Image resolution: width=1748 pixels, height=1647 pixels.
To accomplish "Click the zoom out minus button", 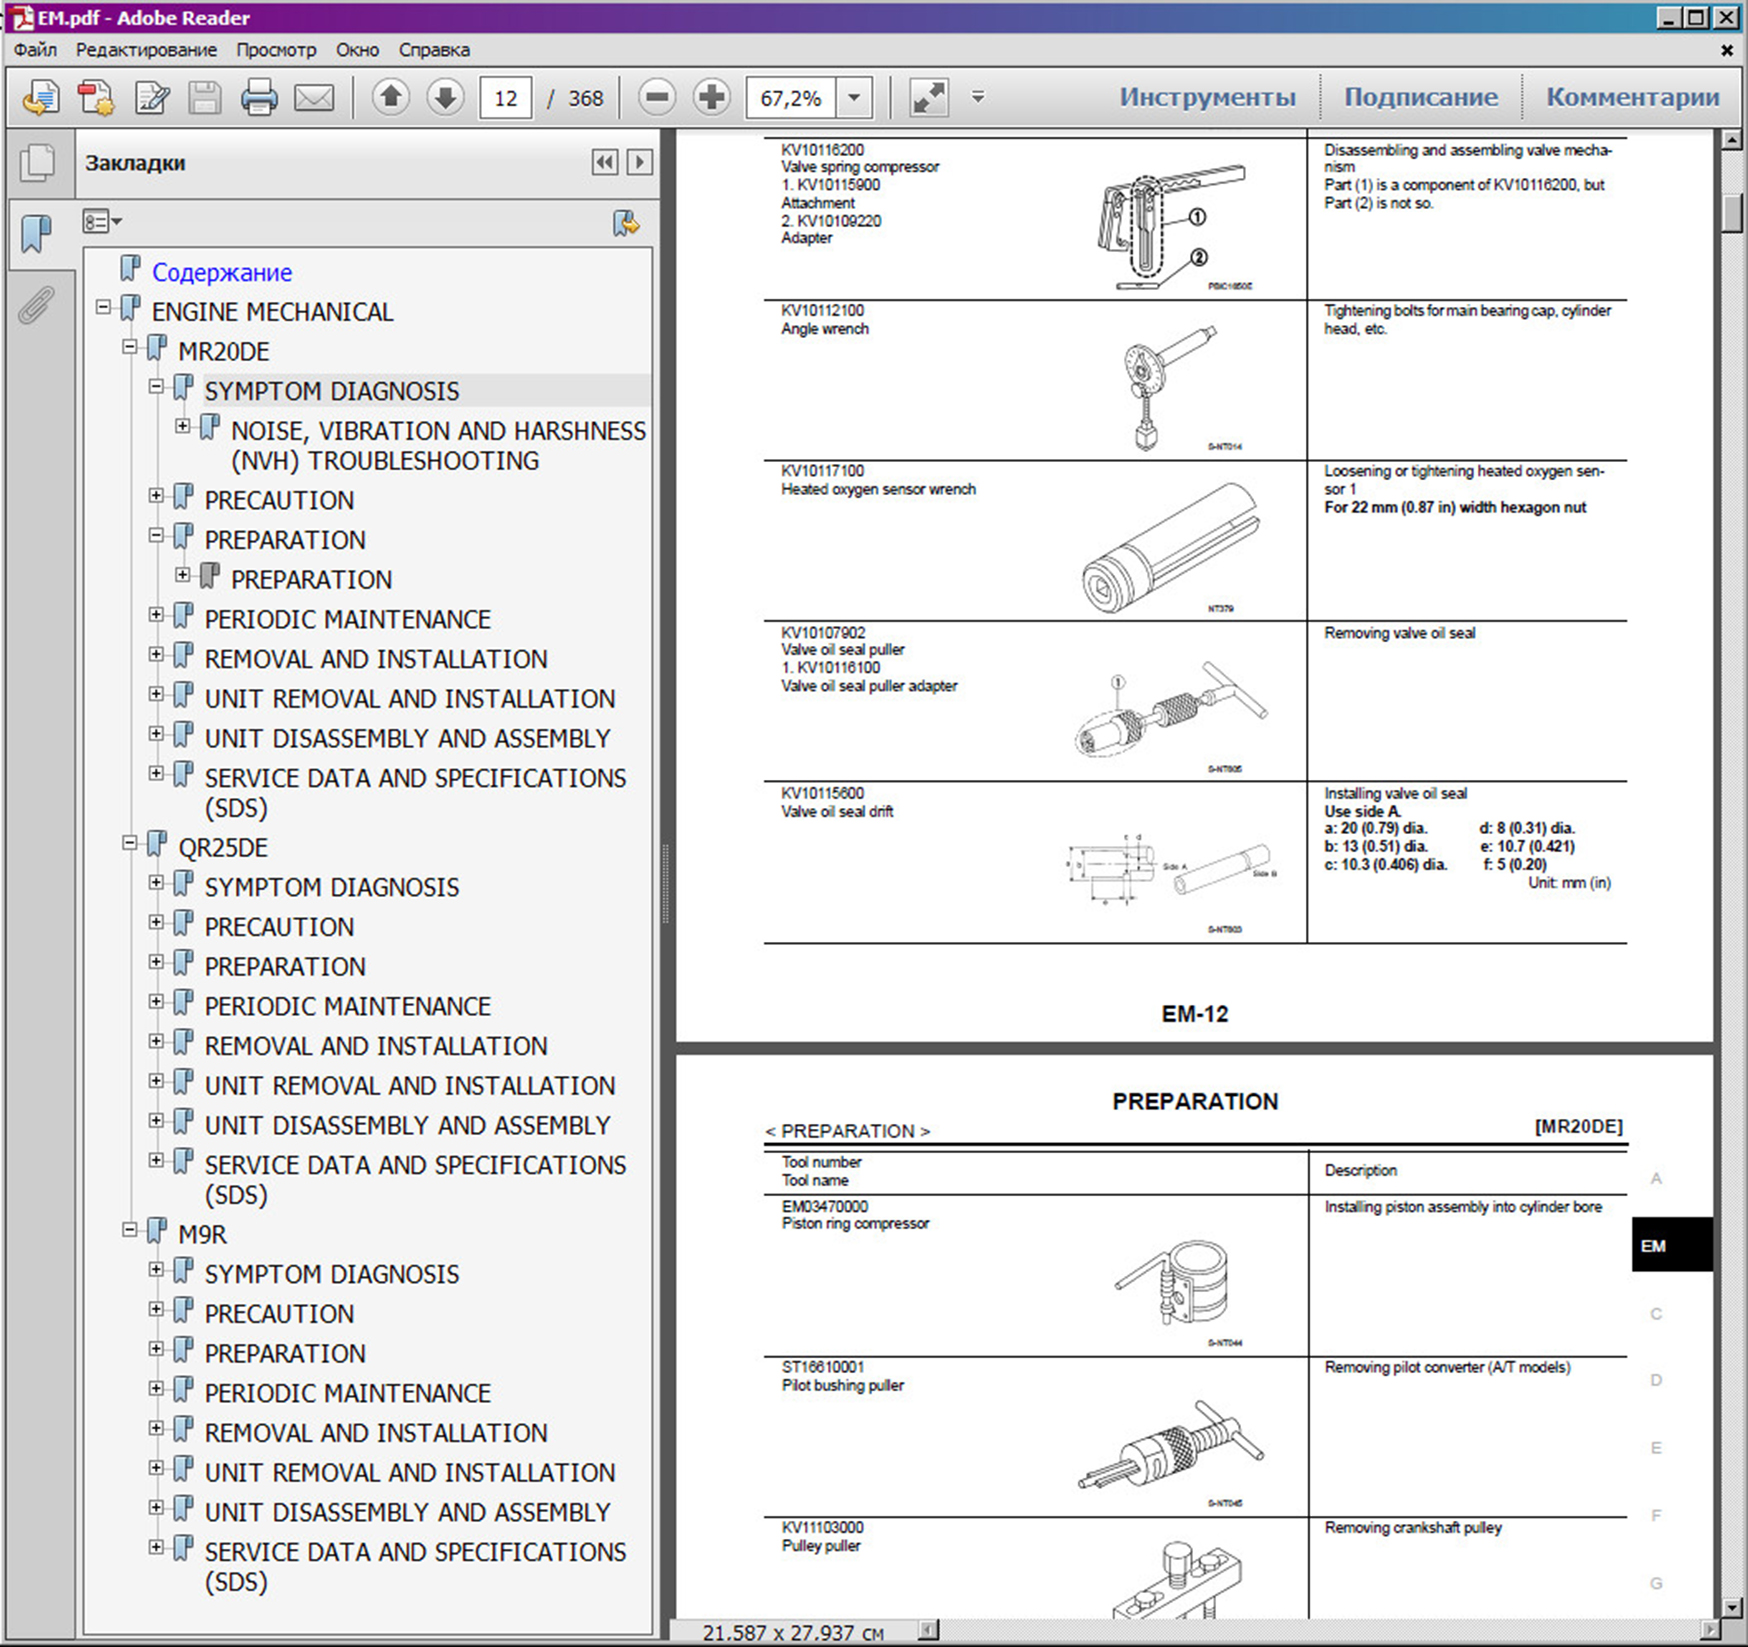I will coord(657,98).
